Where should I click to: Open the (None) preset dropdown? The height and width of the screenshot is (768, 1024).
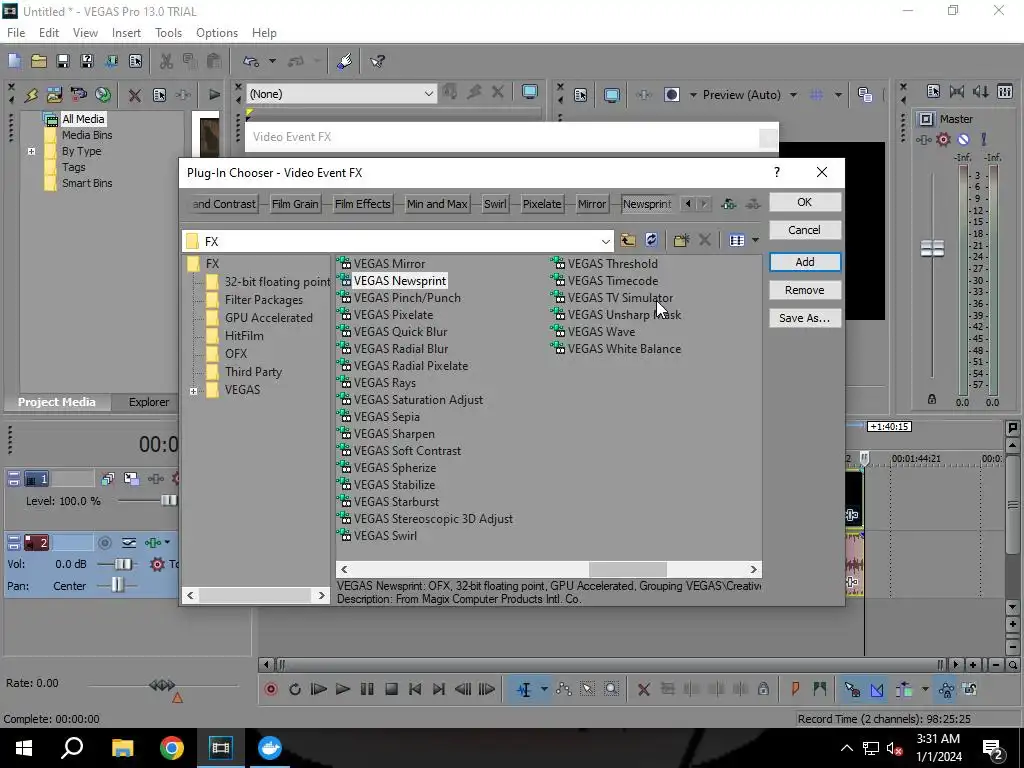(x=428, y=94)
